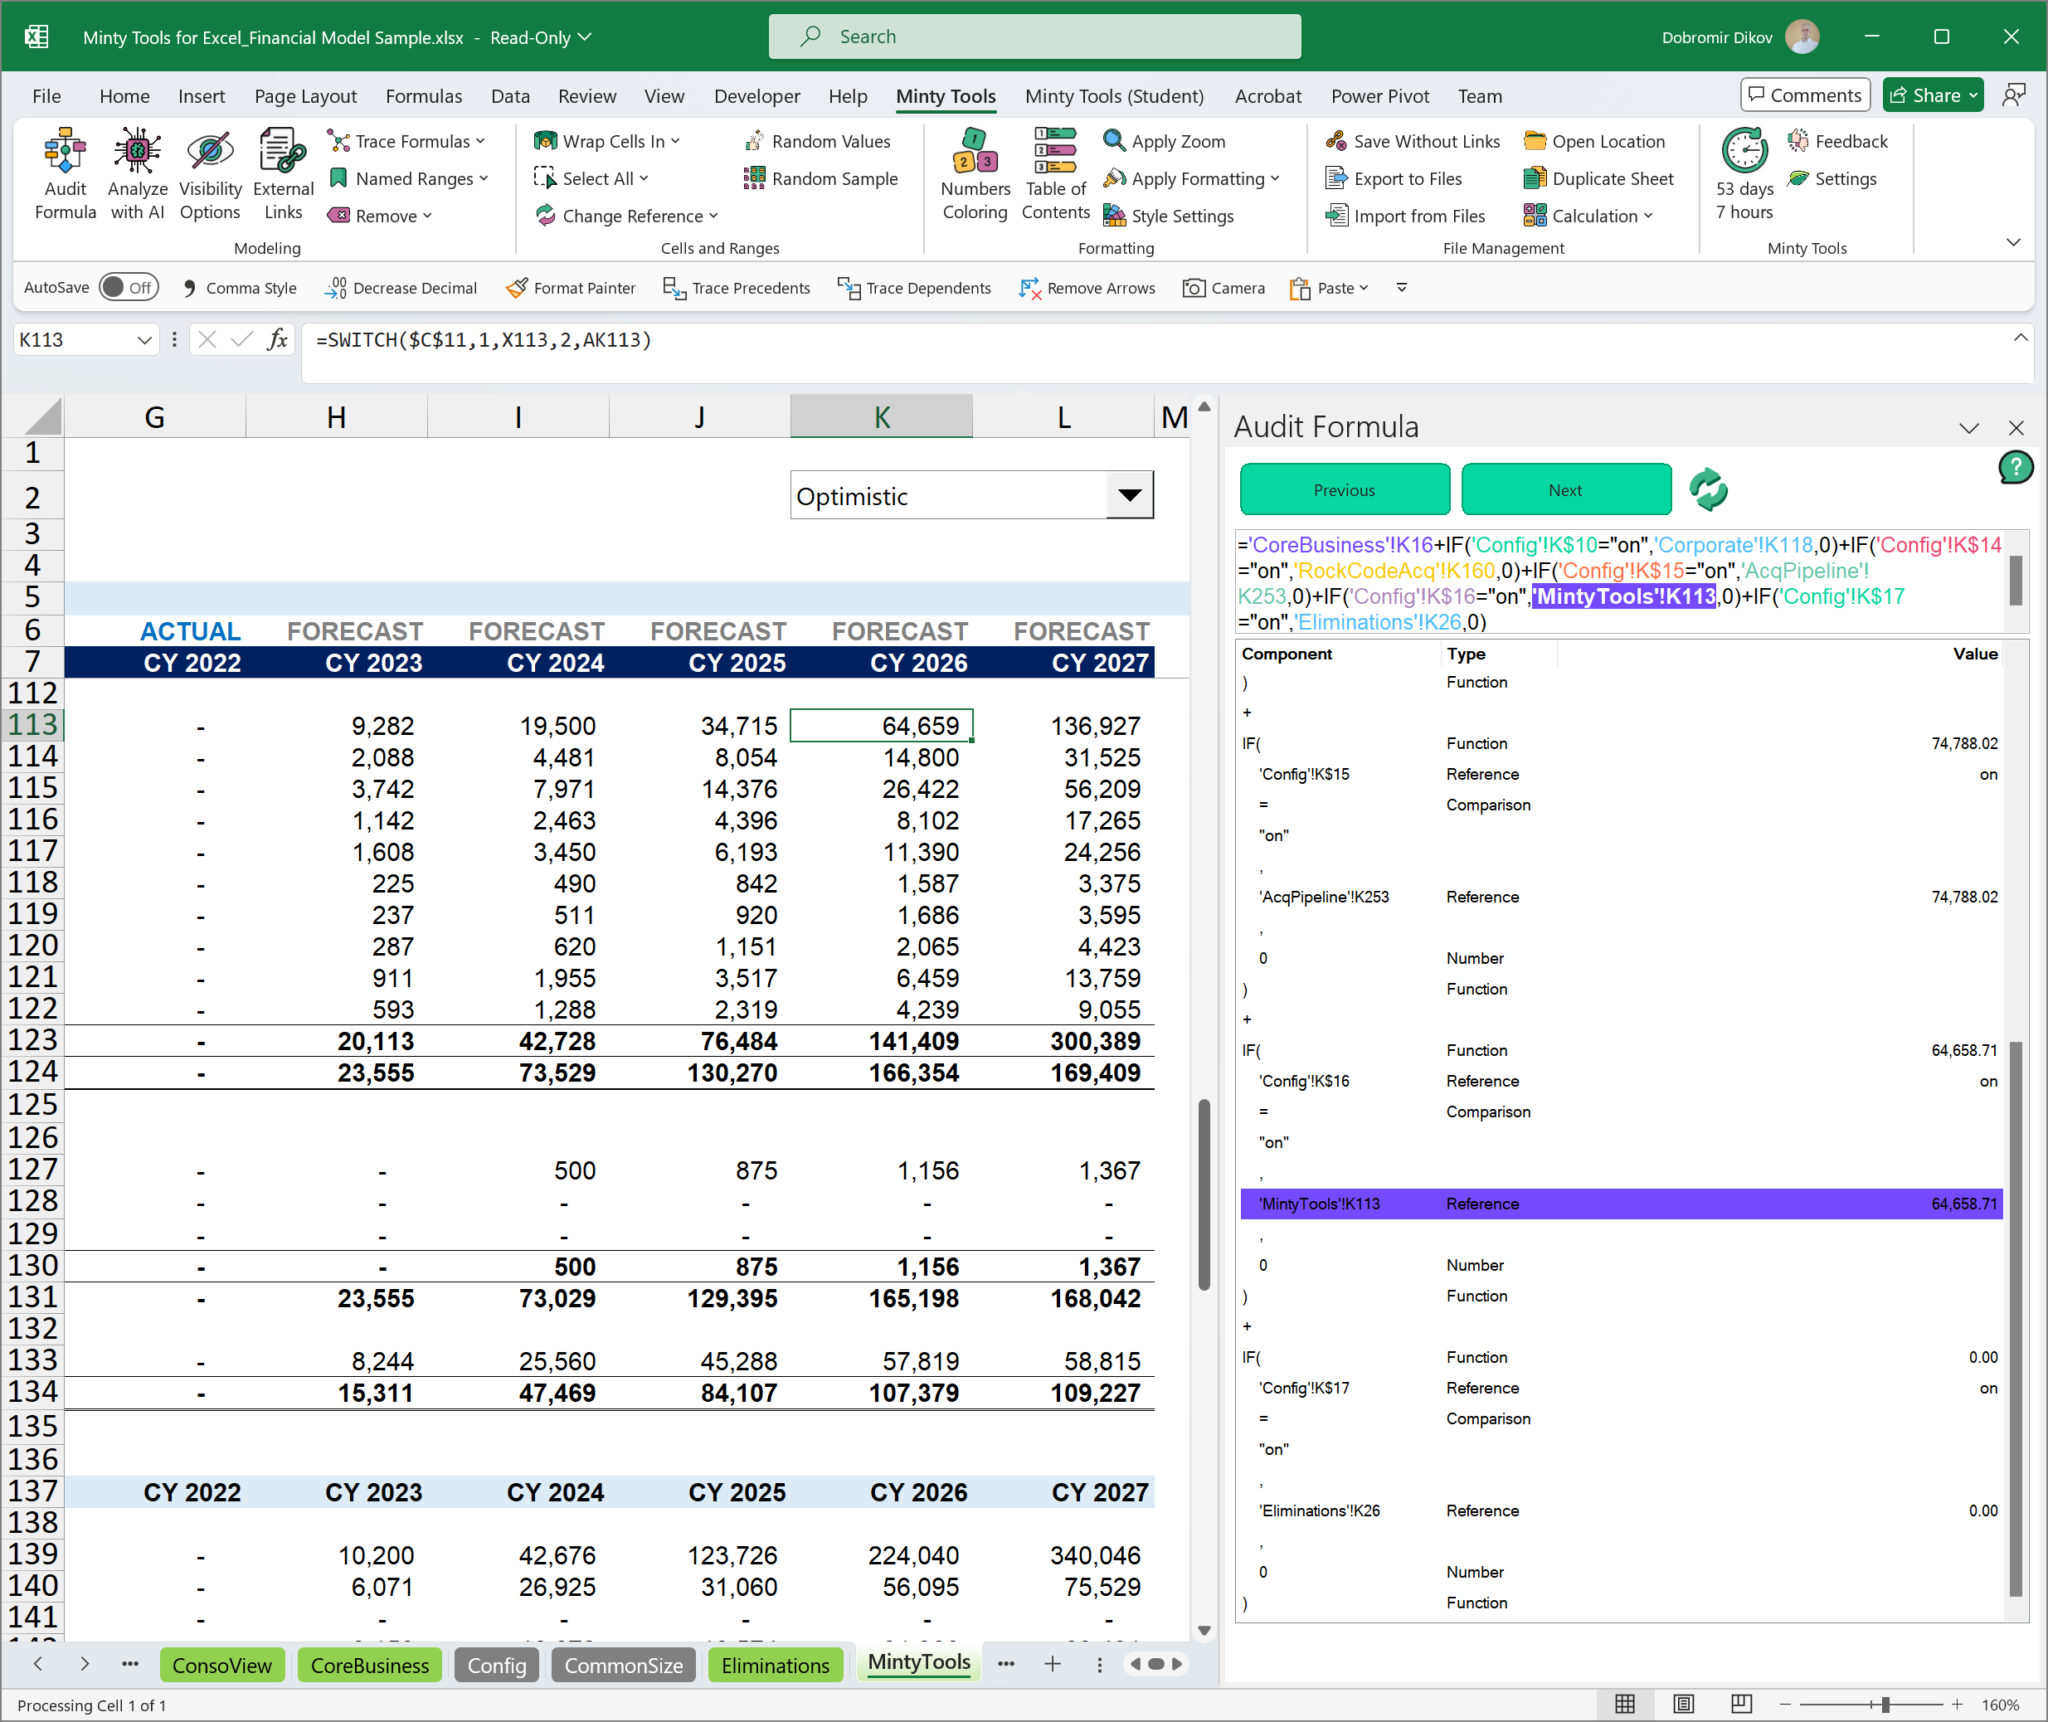This screenshot has height=1722, width=2048.
Task: Open Comments pane button
Action: click(1805, 95)
